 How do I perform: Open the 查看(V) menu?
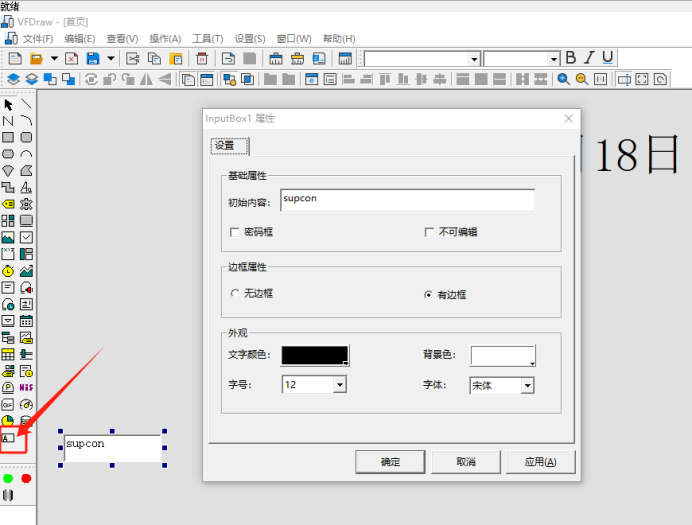(x=122, y=39)
